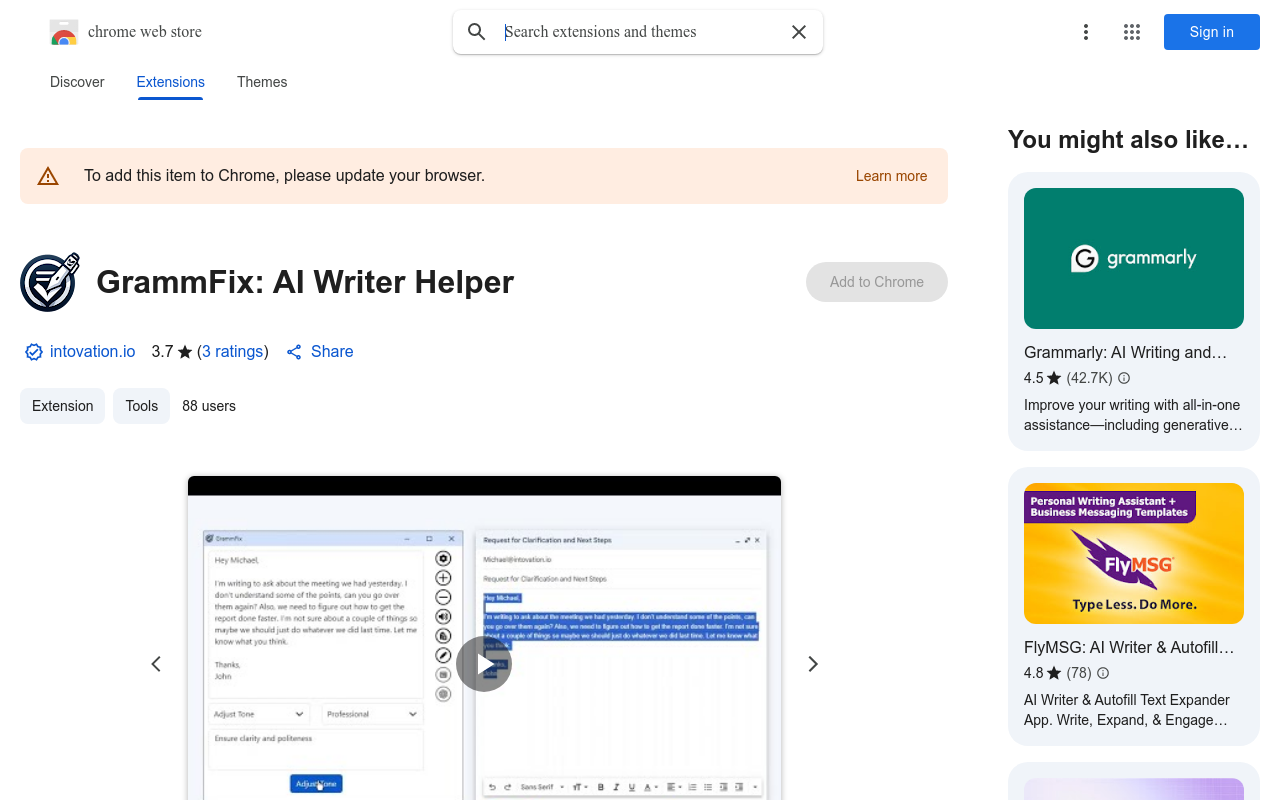This screenshot has width=1280, height=800.
Task: Click the undo arrow in preview toolbar
Action: pos(492,787)
